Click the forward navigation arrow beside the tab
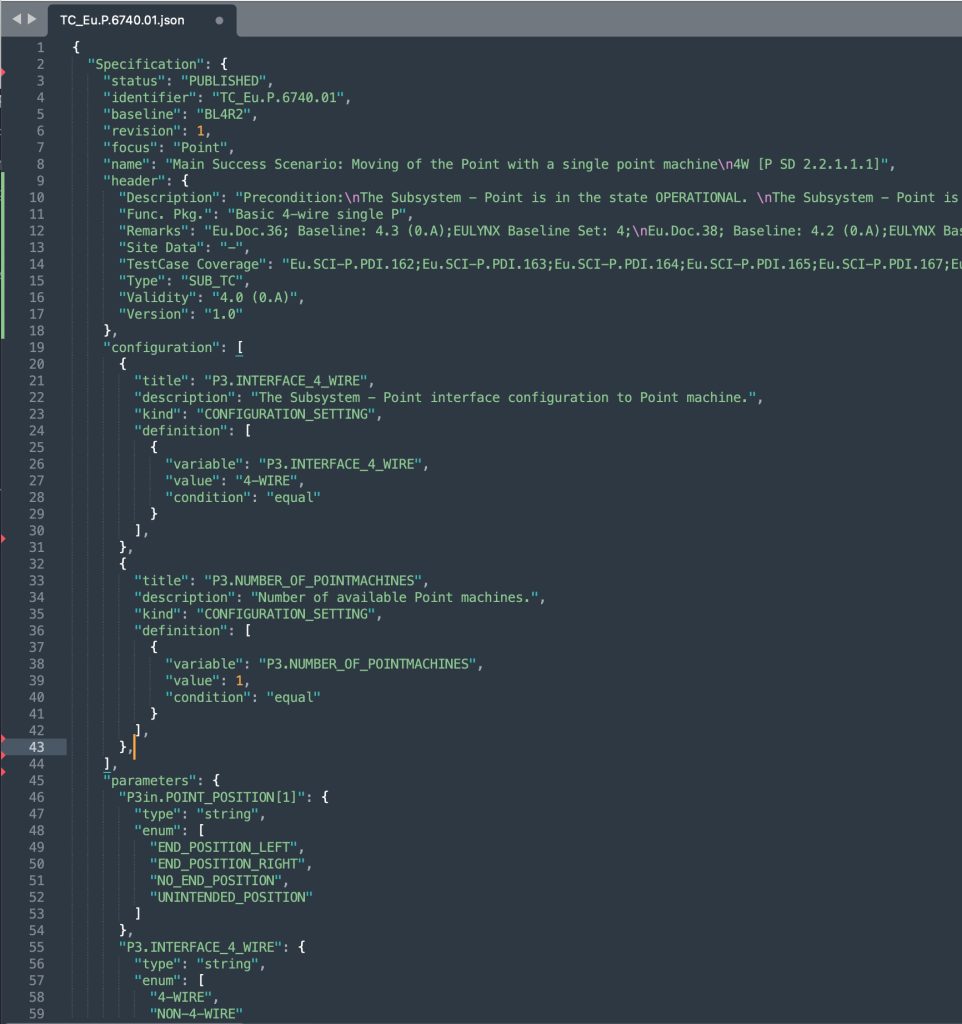Image resolution: width=962 pixels, height=1024 pixels. [x=31, y=20]
